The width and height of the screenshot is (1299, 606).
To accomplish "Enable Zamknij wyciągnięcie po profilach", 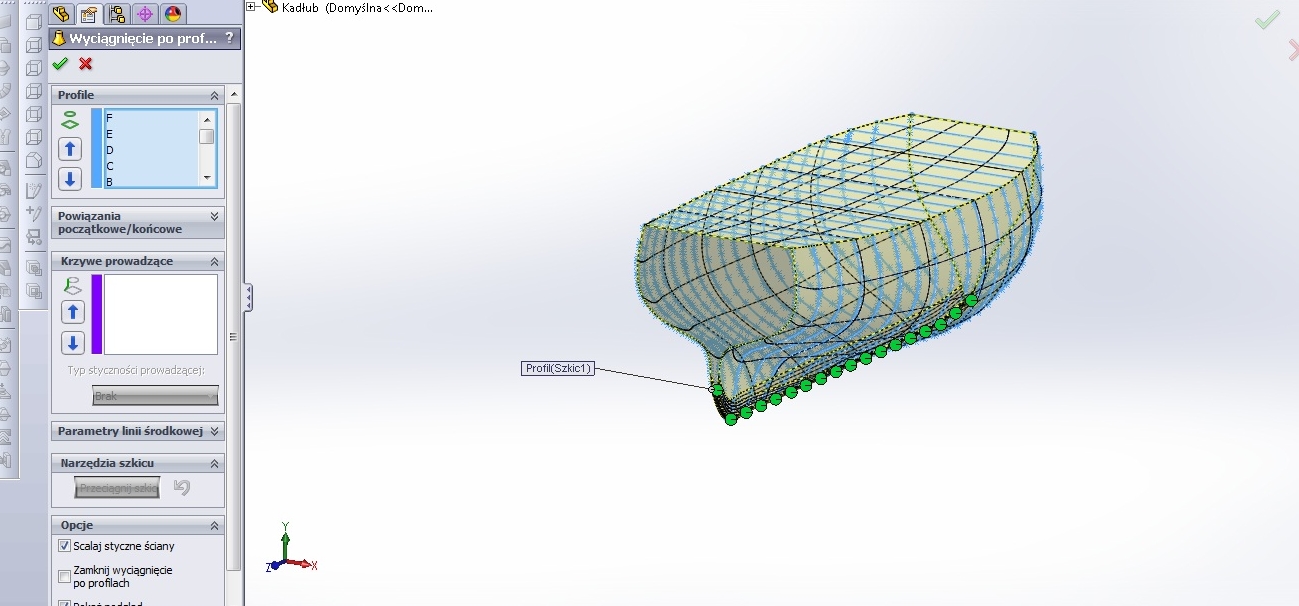I will click(x=65, y=576).
